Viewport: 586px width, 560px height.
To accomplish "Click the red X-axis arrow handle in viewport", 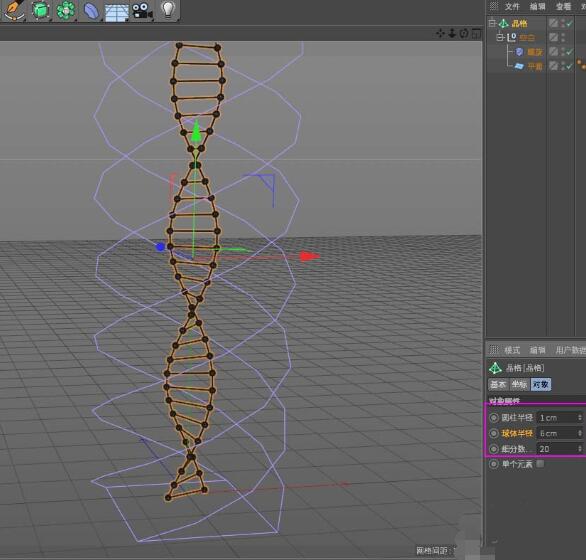I will (310, 256).
